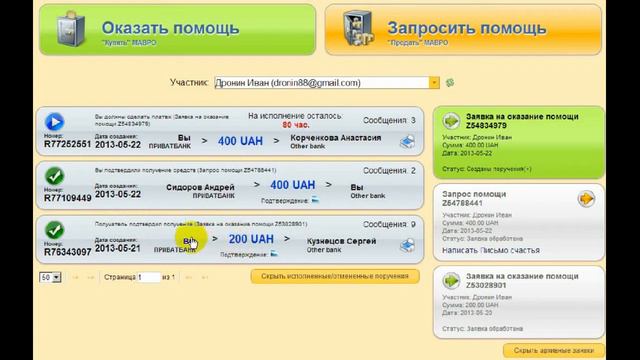The height and width of the screenshot is (360, 640).
Task: Open the Подтверждение icon in 200 UAH row
Action: 274,254
